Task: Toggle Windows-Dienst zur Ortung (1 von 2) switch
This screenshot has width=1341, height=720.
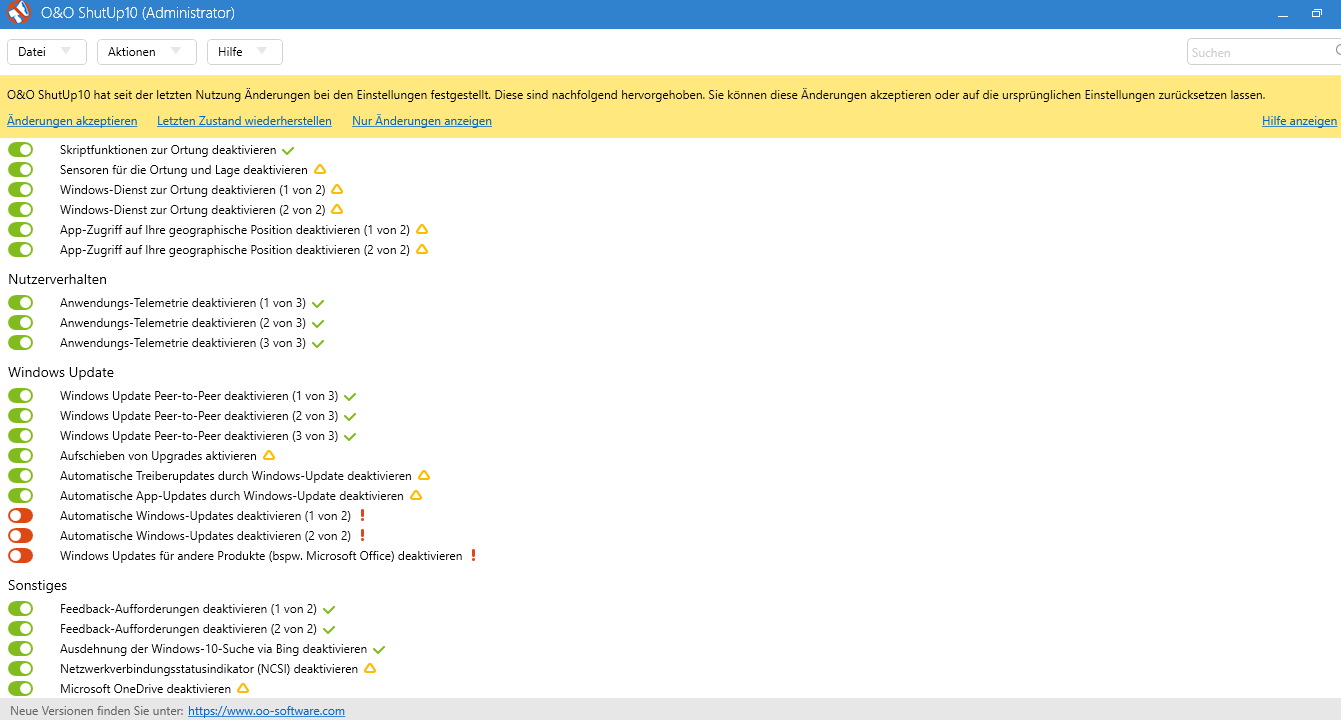Action: 21,189
